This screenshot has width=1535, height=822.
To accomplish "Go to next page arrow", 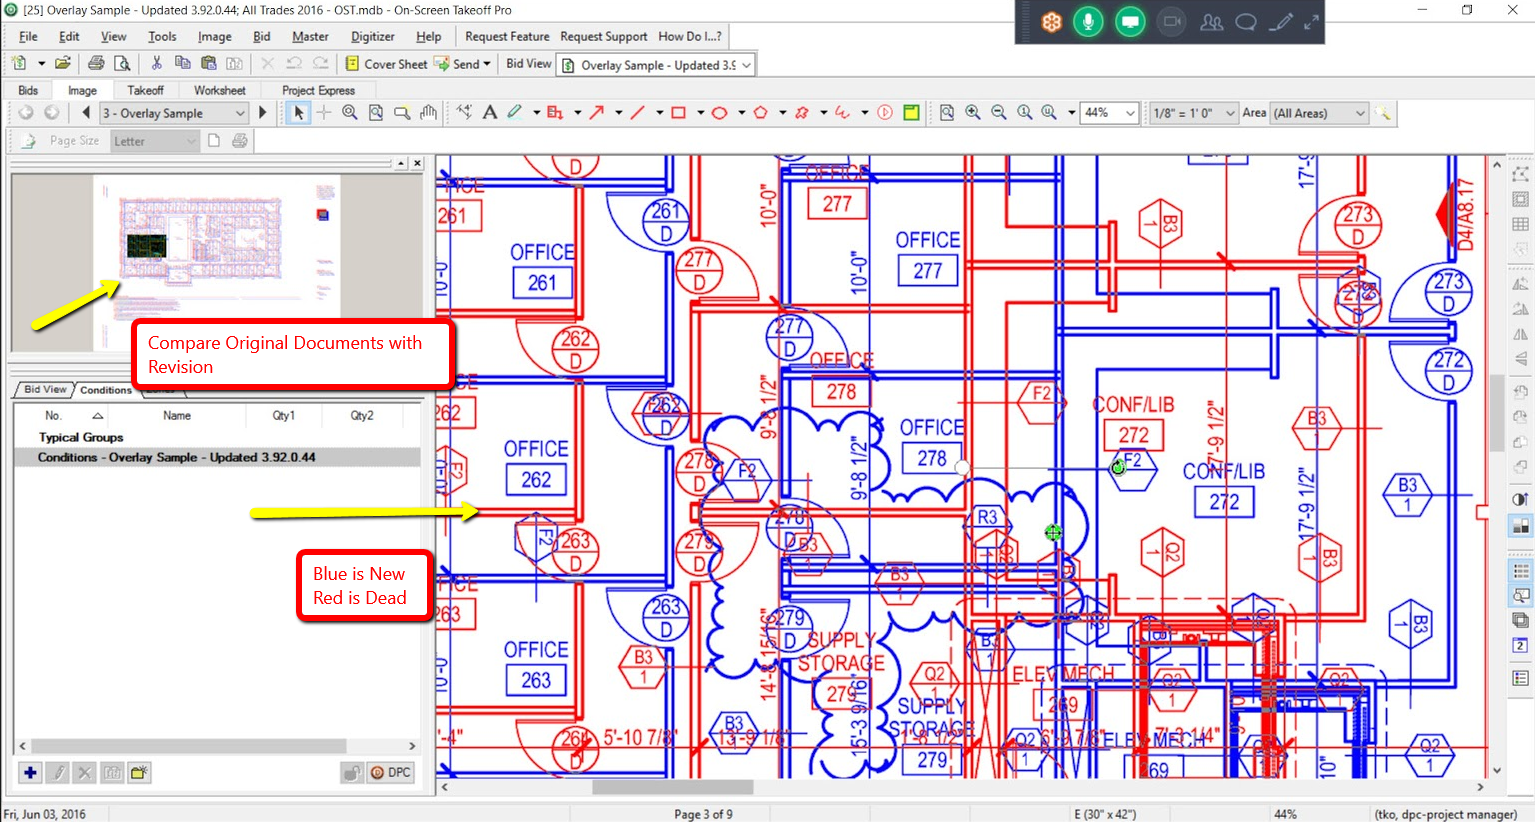I will tap(263, 113).
